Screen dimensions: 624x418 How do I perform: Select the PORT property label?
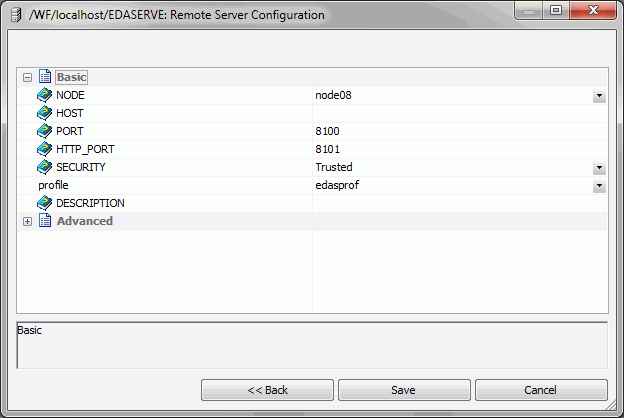click(x=70, y=131)
